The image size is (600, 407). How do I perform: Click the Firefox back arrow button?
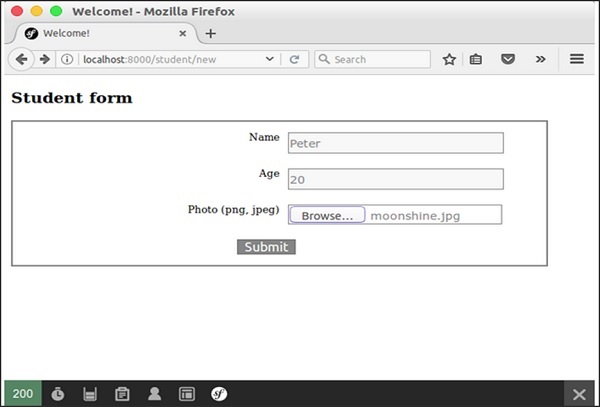22,59
